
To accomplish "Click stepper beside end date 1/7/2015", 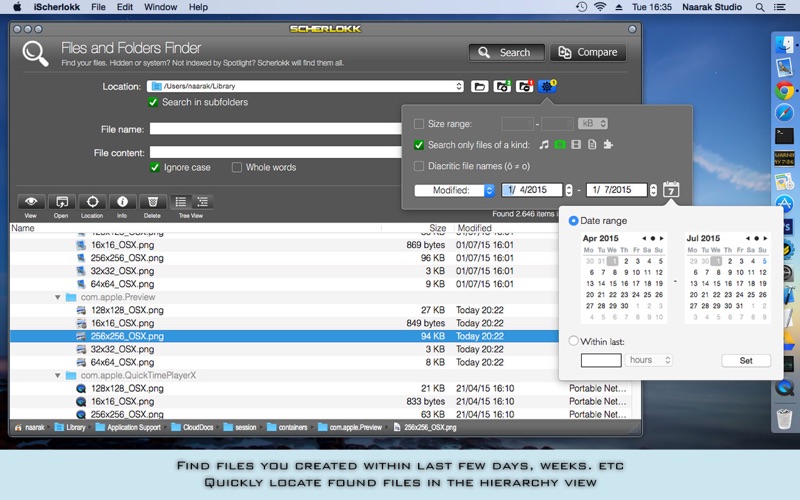I will coord(653,190).
